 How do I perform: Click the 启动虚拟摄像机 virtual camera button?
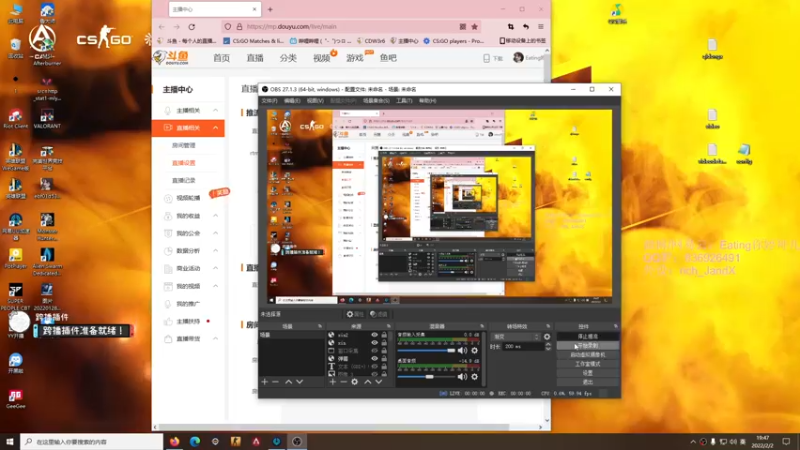click(587, 355)
